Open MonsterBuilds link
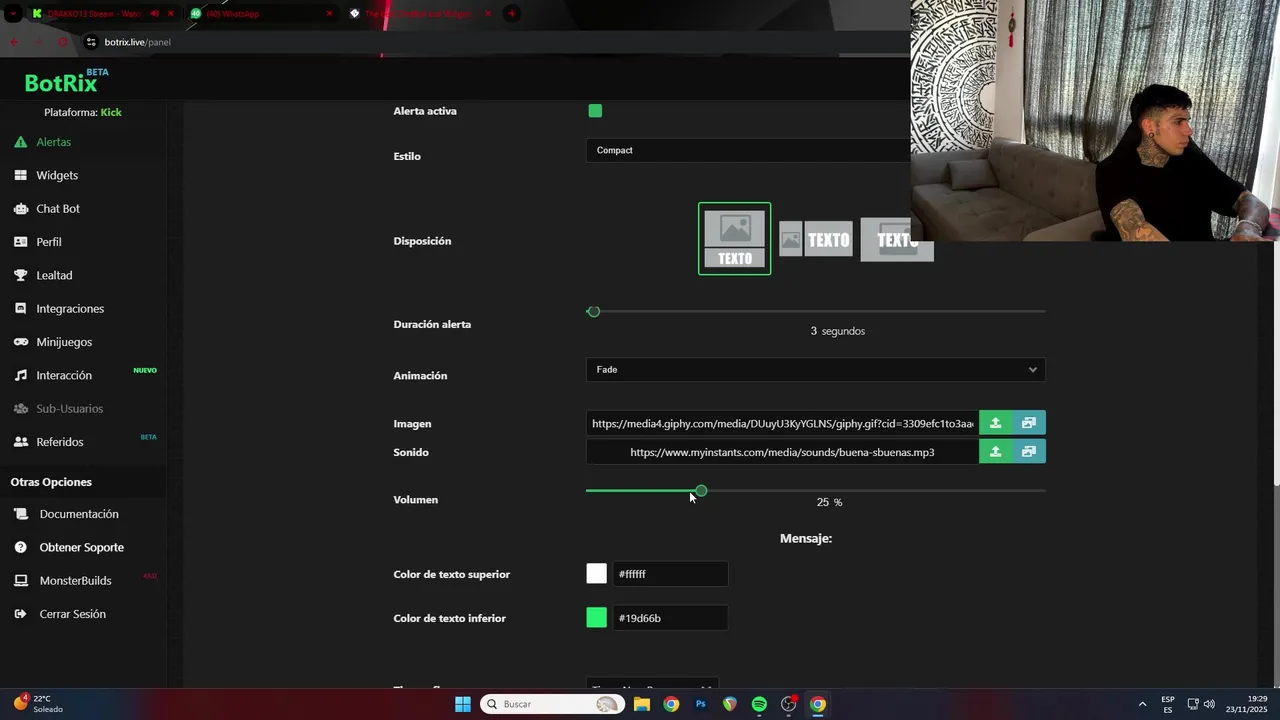The image size is (1280, 720). (x=75, y=581)
